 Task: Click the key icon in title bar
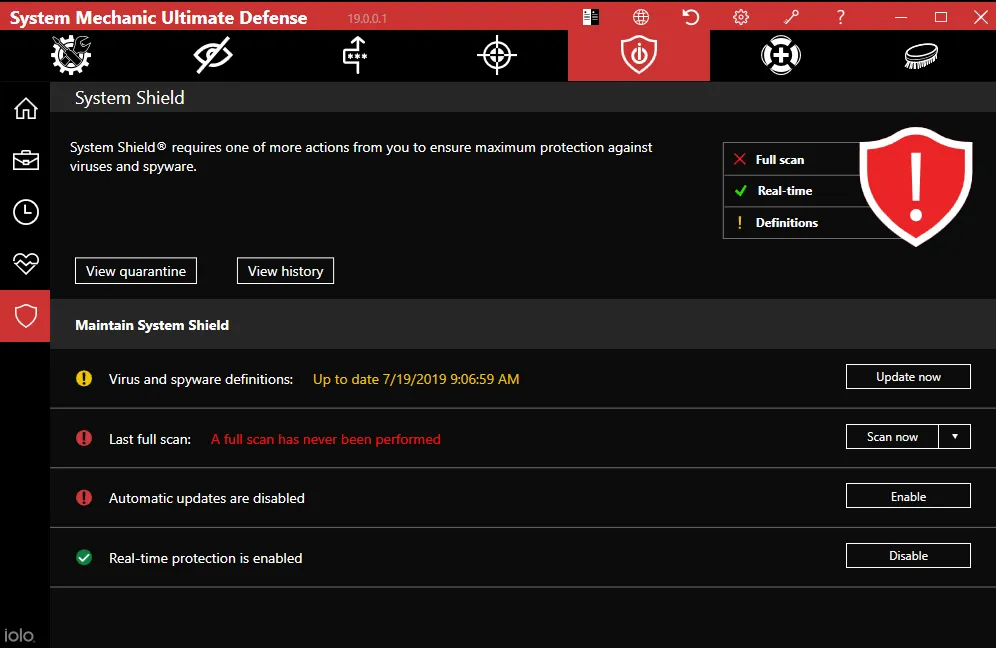pos(791,17)
